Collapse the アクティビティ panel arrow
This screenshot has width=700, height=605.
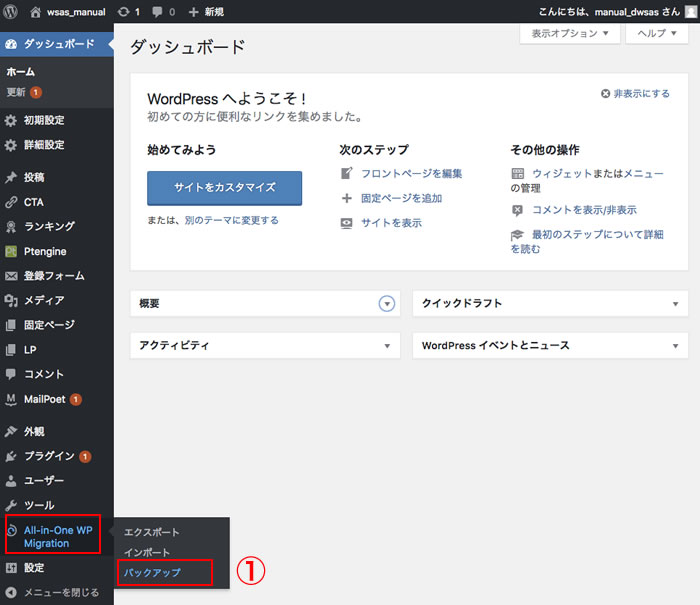(387, 346)
